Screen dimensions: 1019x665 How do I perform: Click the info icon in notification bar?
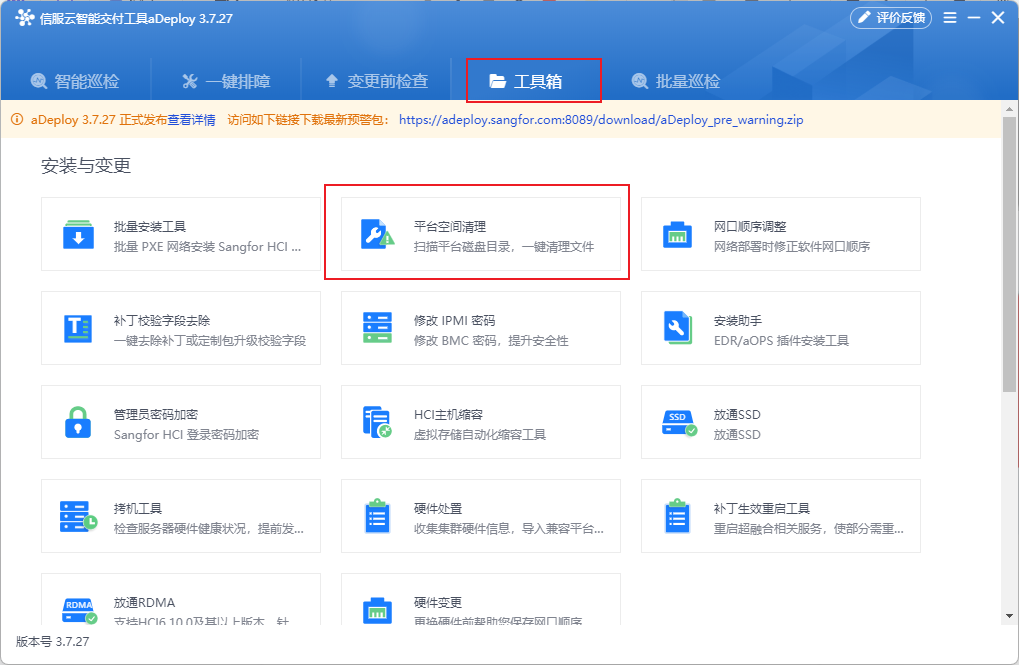[x=17, y=120]
